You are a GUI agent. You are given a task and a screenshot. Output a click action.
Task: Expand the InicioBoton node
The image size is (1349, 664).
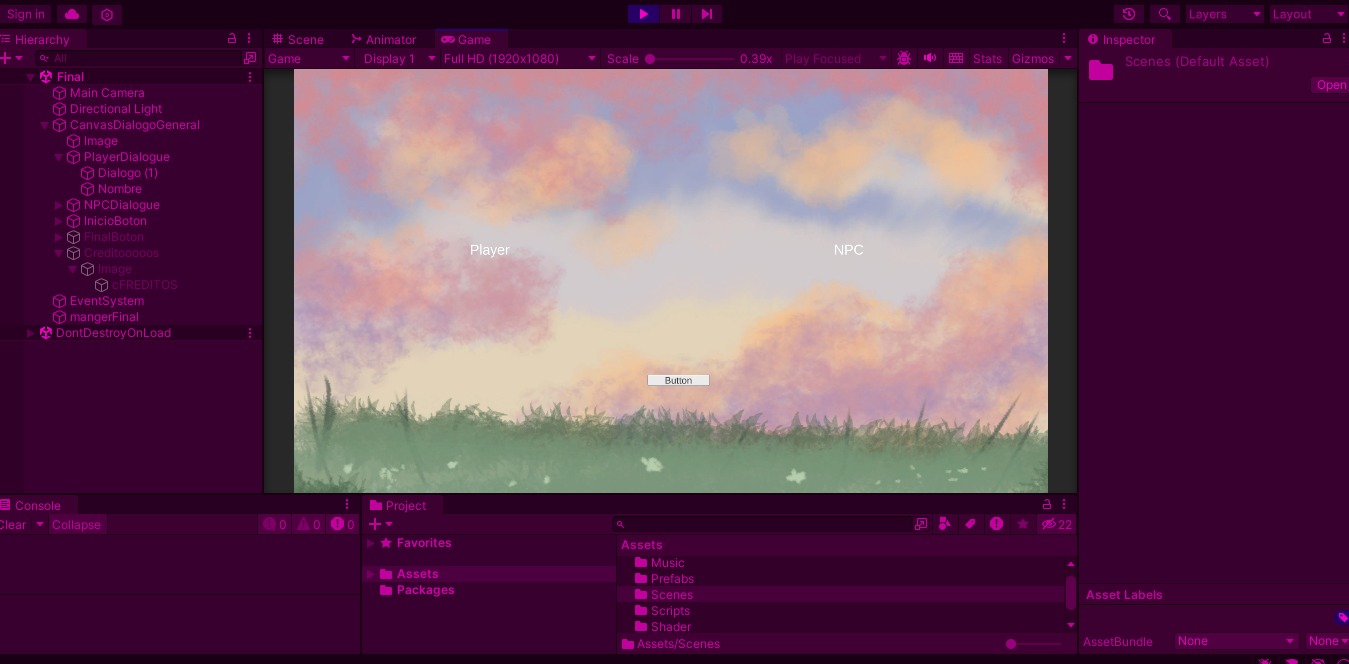(x=58, y=221)
